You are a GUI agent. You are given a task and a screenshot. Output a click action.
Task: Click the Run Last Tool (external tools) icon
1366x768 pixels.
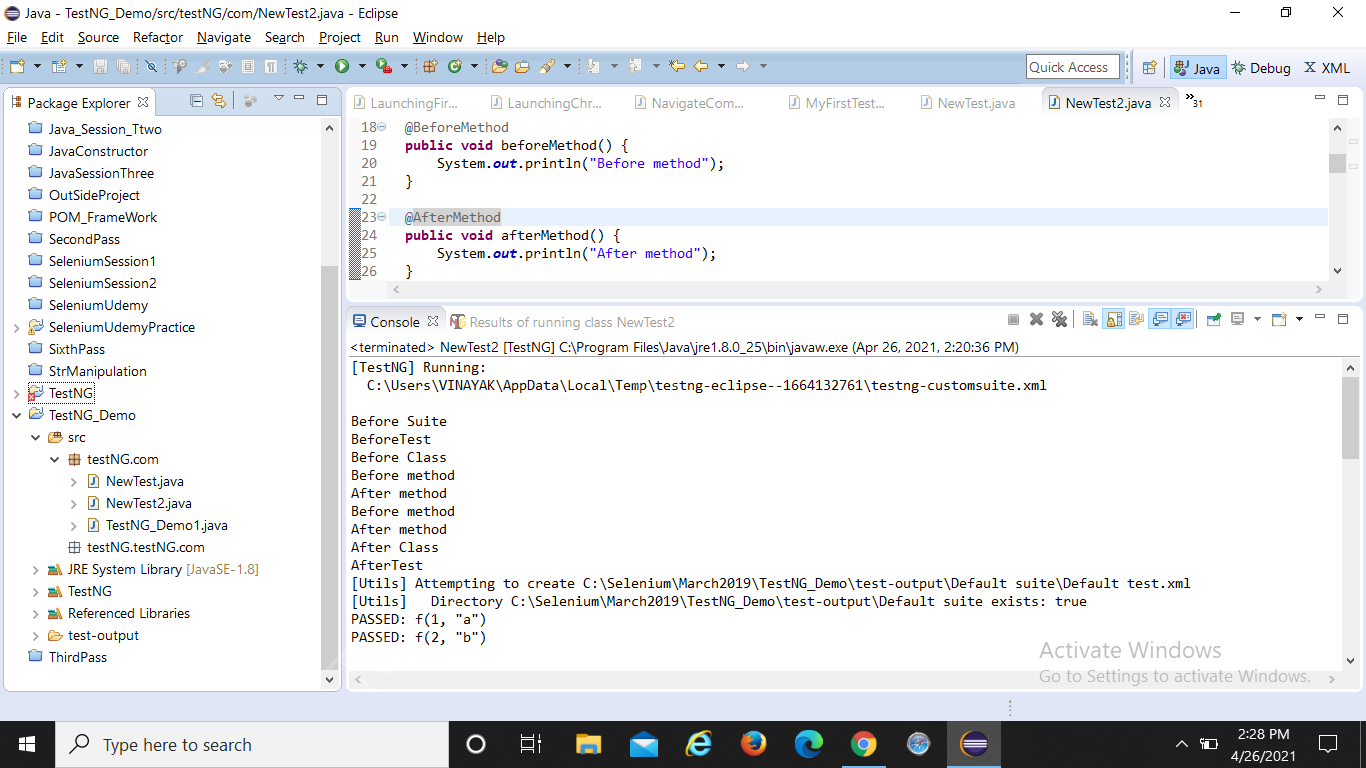click(x=383, y=66)
